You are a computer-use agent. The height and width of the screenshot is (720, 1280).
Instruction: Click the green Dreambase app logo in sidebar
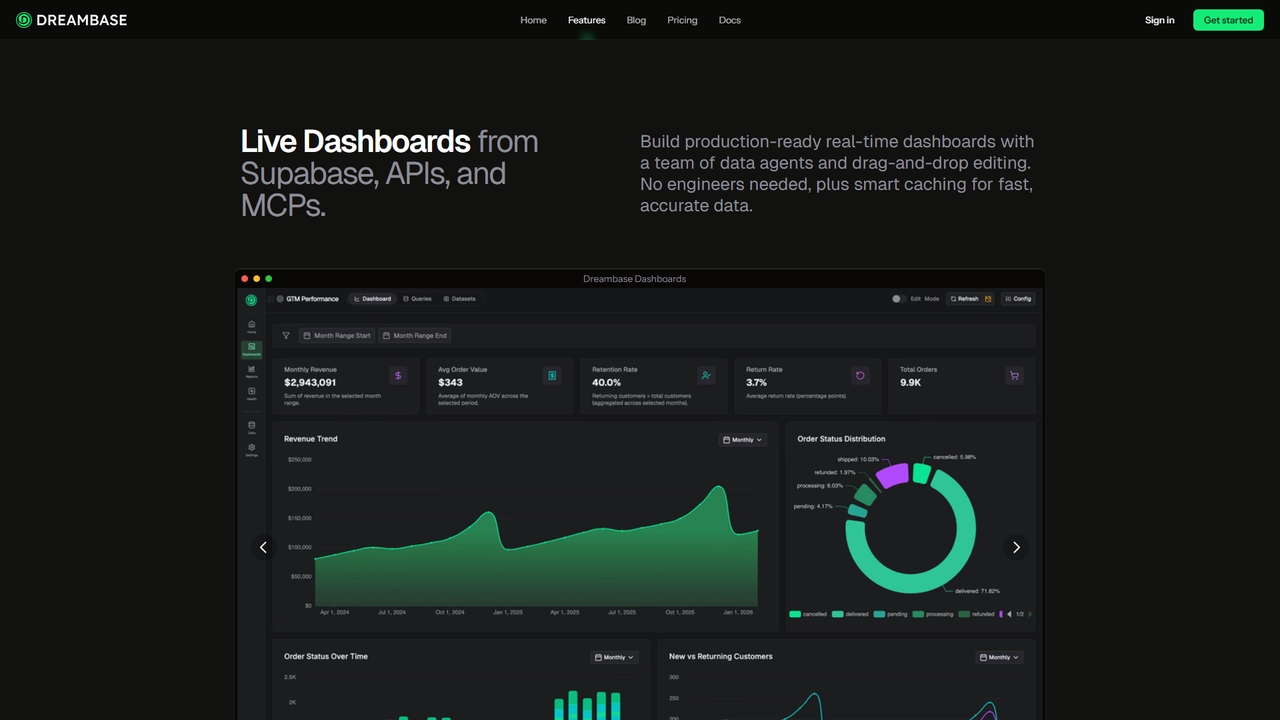[x=251, y=299]
